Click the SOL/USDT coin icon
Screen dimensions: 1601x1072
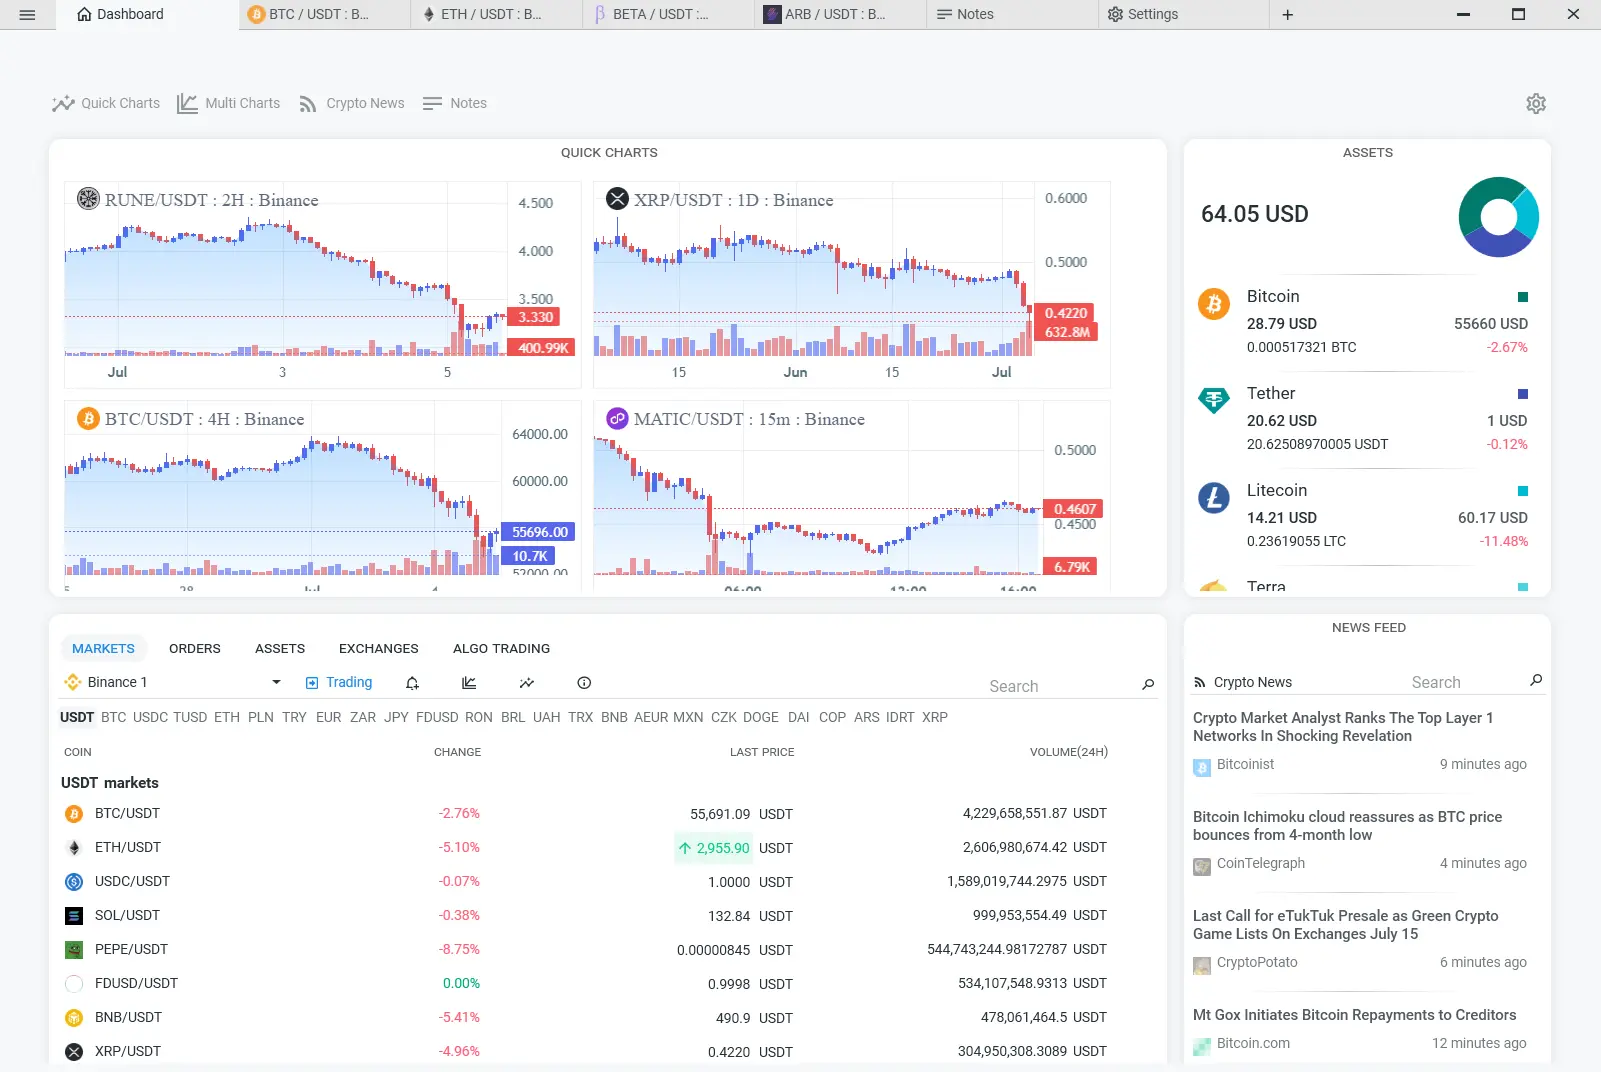74,916
